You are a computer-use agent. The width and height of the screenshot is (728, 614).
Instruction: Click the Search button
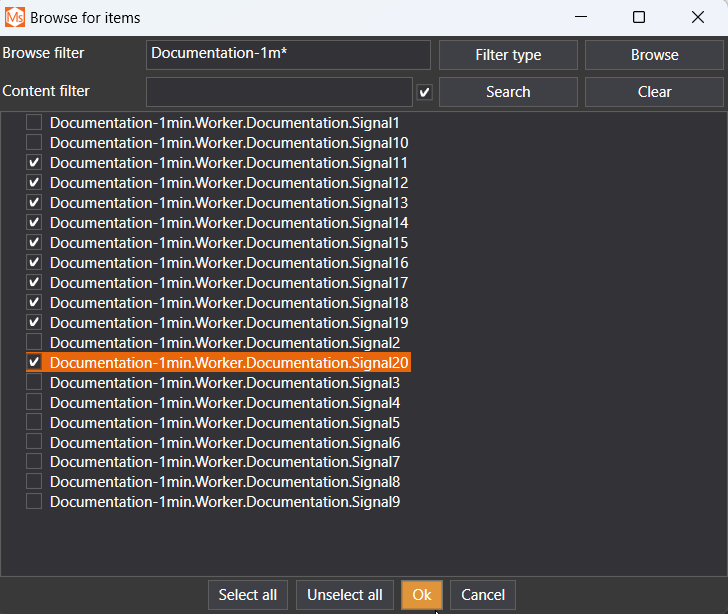point(508,92)
